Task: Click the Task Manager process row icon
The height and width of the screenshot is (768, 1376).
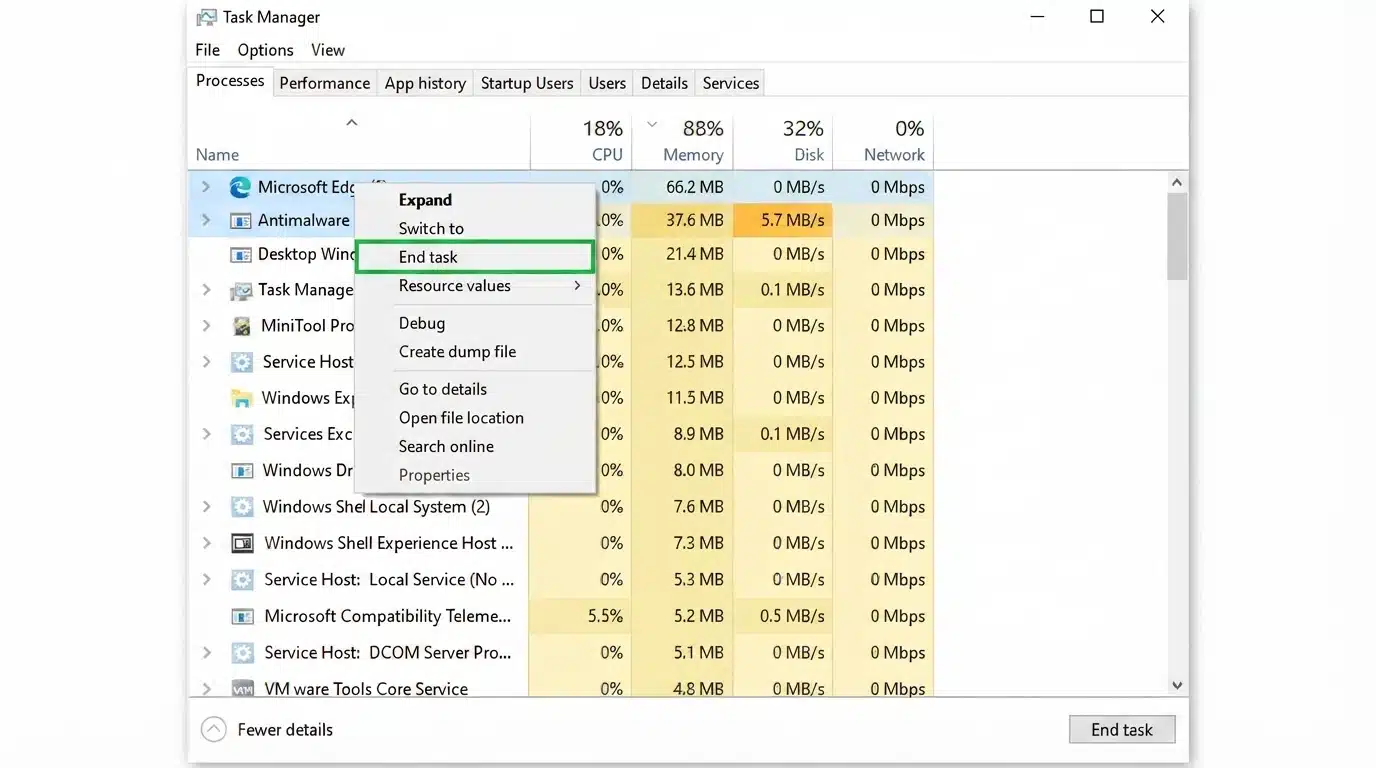Action: coord(240,290)
